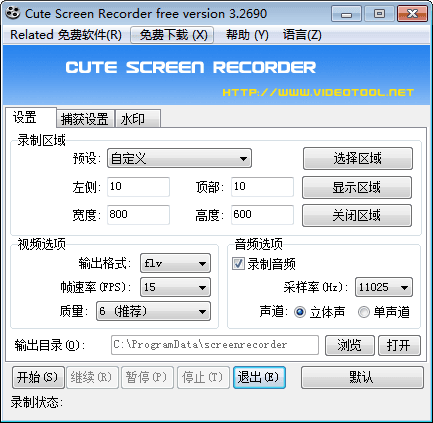The width and height of the screenshot is (433, 423).
Task: Click the 音频选项 group label
Action: (x=258, y=244)
